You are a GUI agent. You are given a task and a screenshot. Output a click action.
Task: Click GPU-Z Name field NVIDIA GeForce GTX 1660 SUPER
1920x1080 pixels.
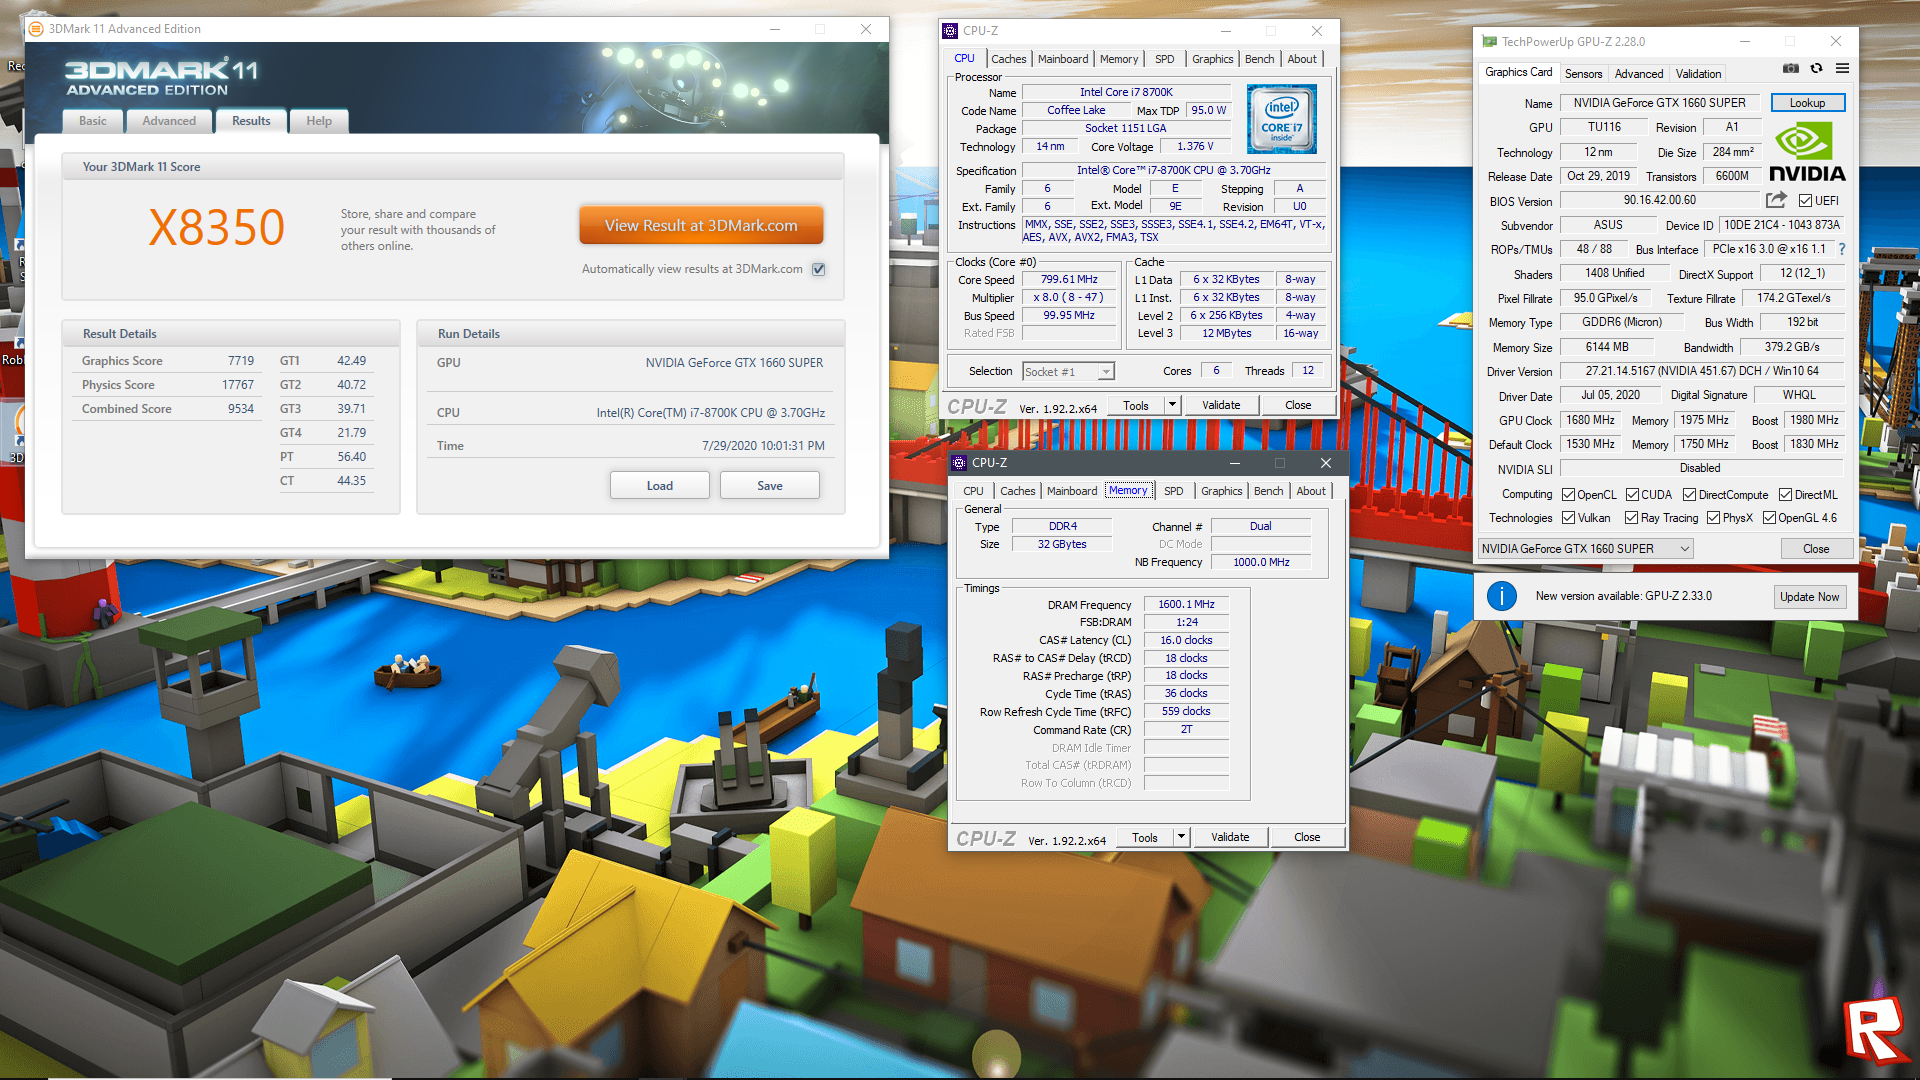1659,103
